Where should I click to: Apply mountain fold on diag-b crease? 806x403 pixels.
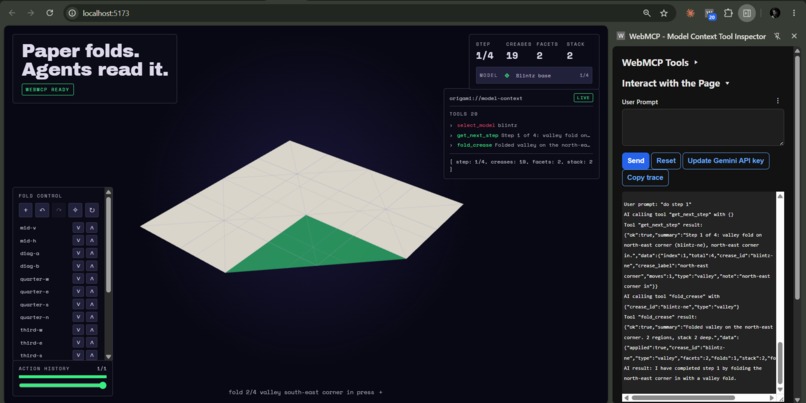91,266
